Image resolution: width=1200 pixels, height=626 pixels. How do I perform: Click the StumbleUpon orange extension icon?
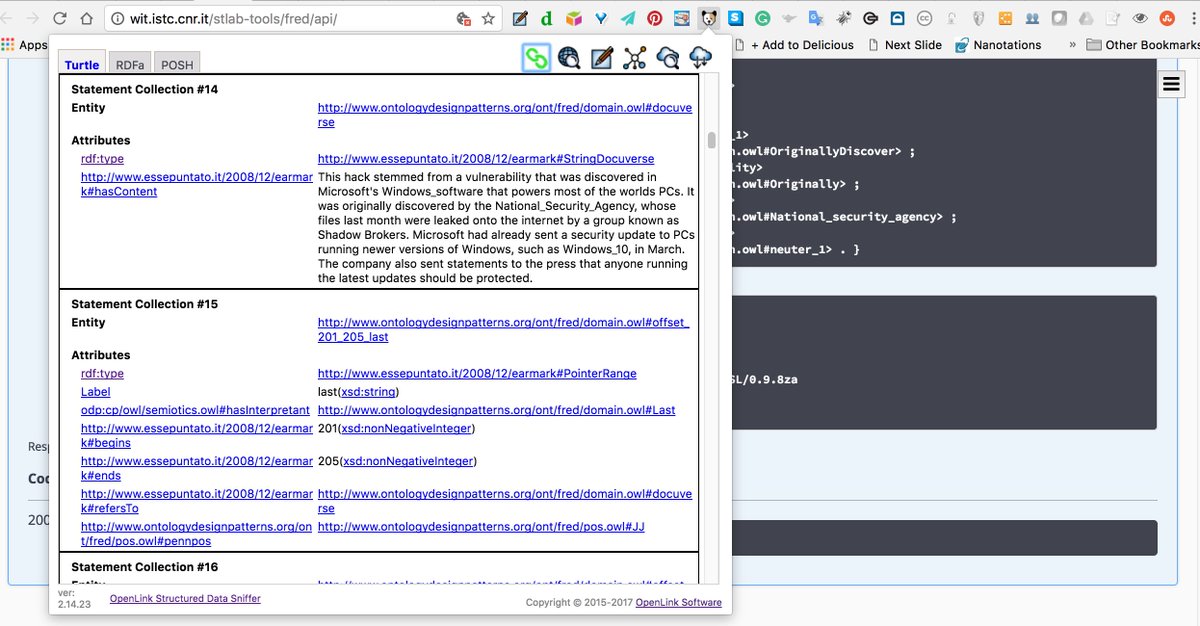pyautogui.click(x=1167, y=18)
